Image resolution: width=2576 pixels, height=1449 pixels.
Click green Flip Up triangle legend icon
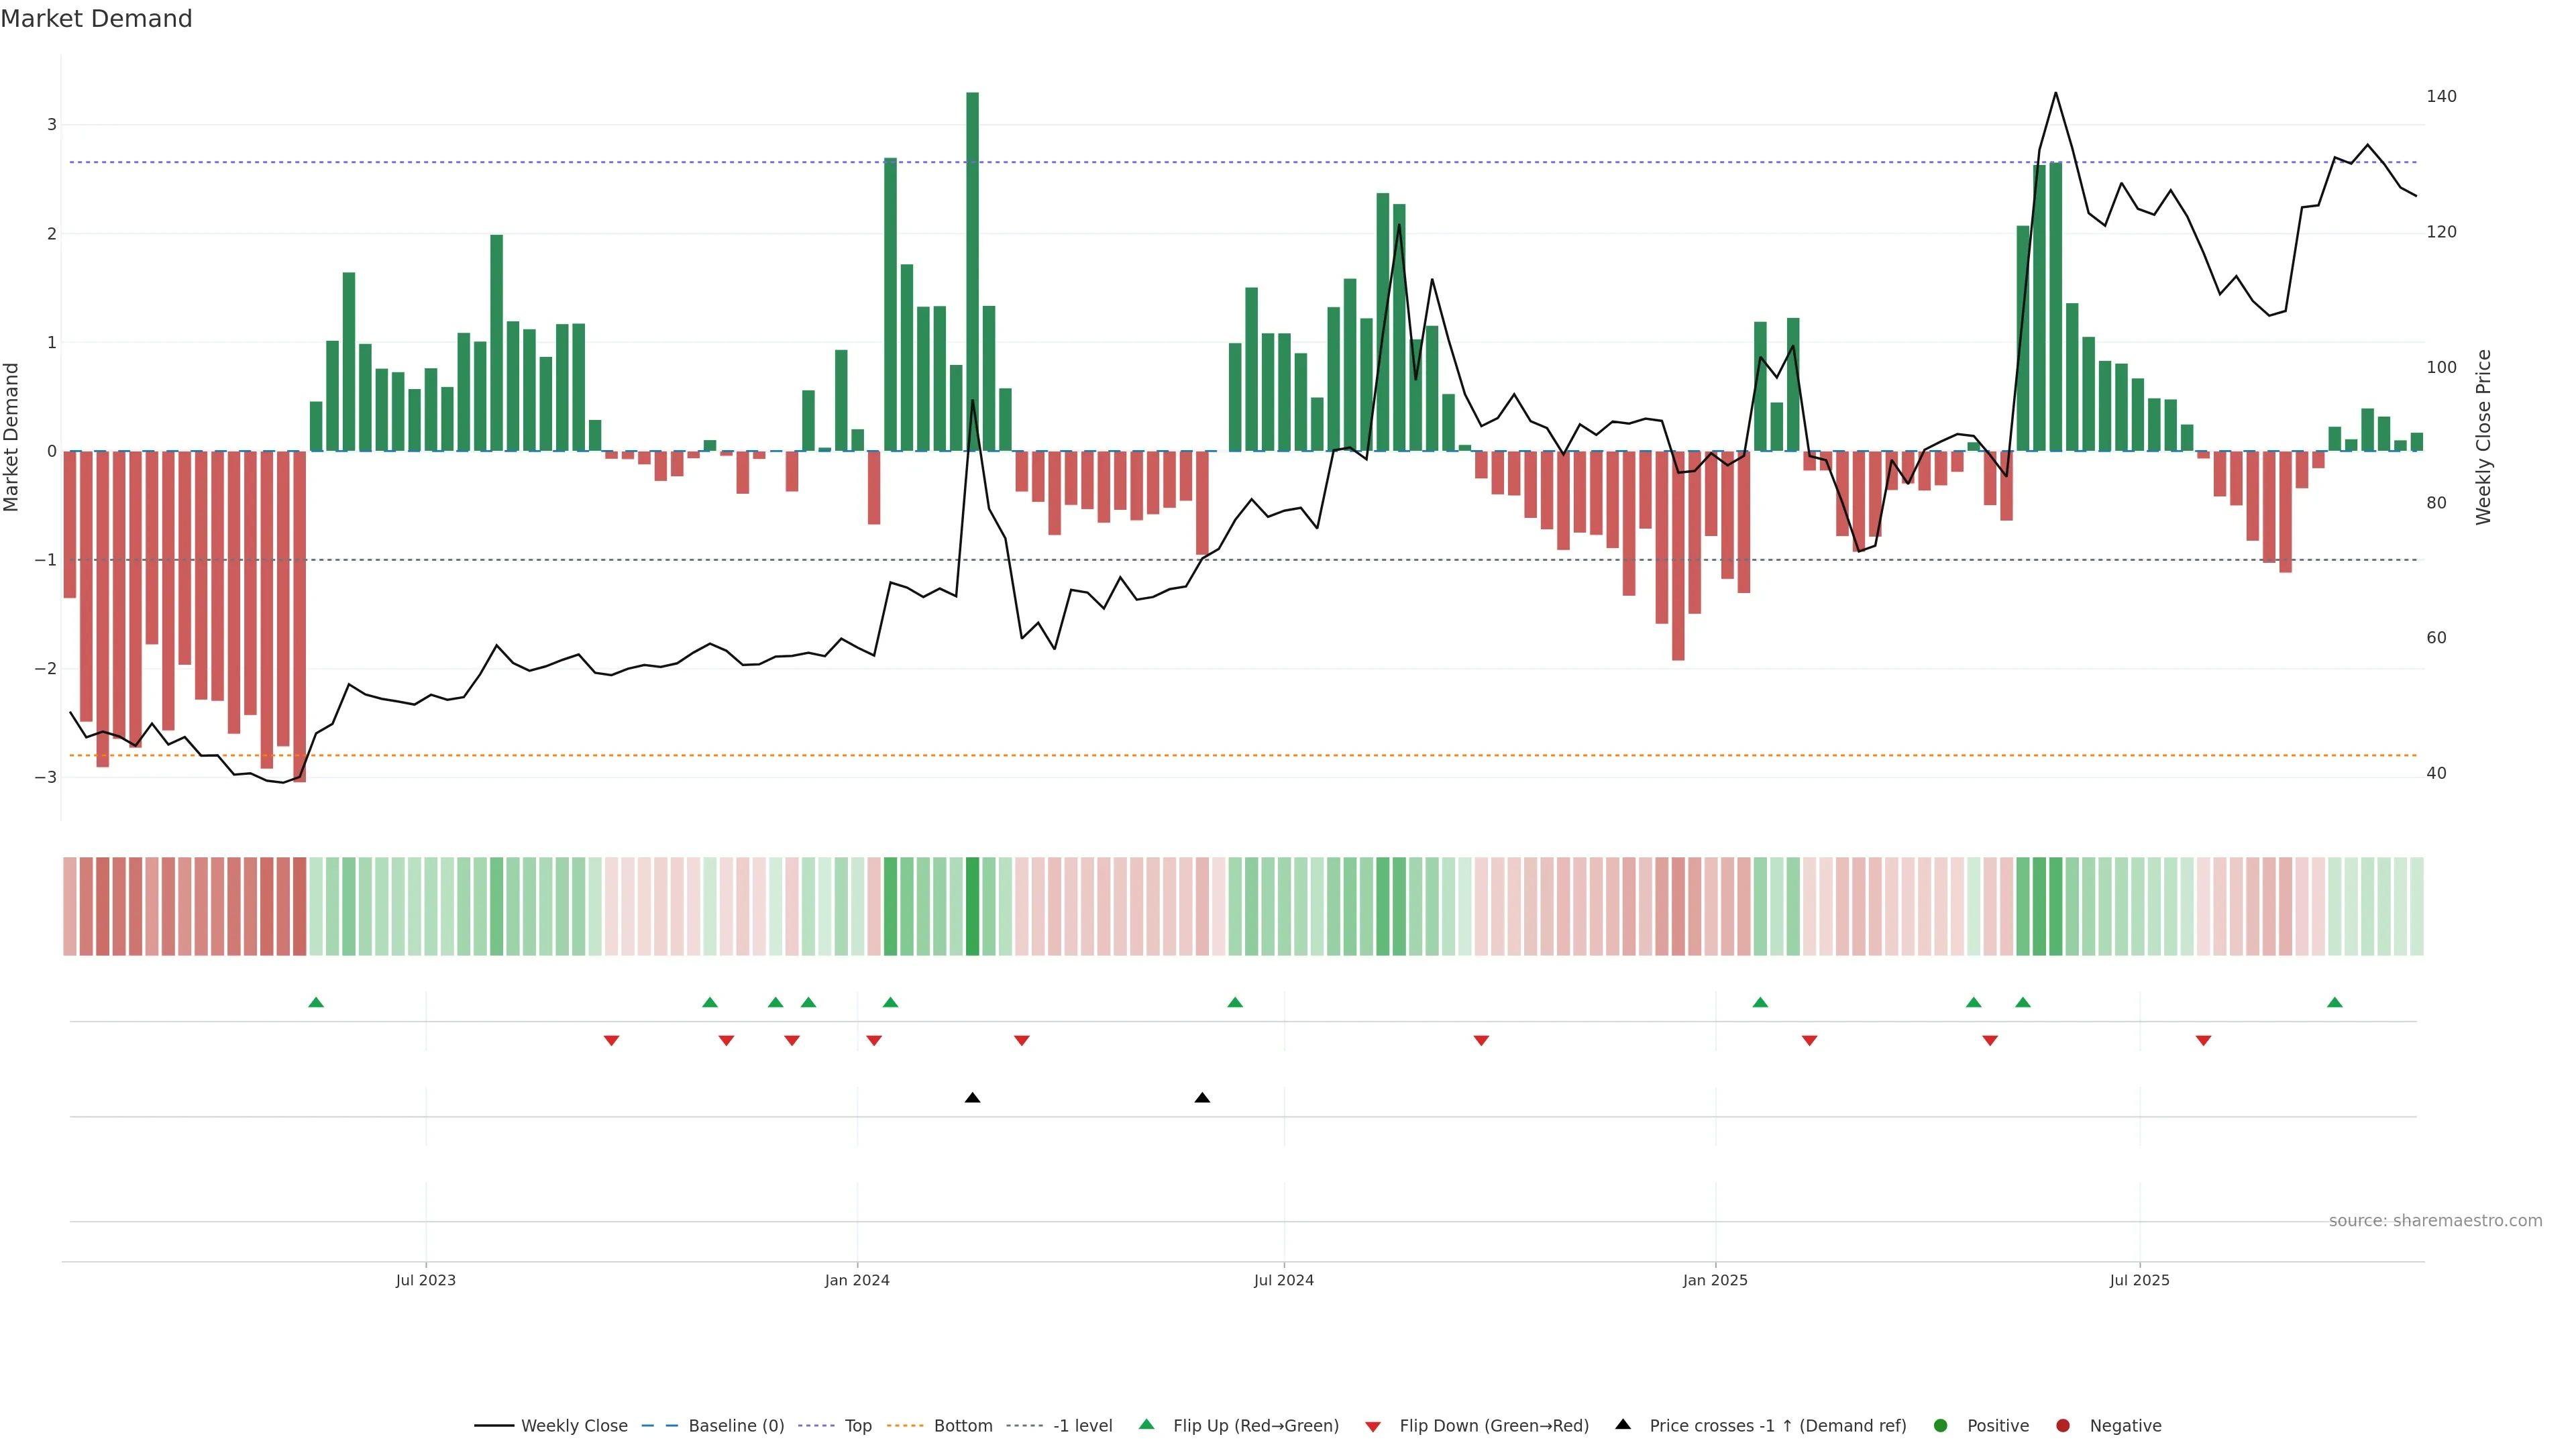[1147, 1424]
